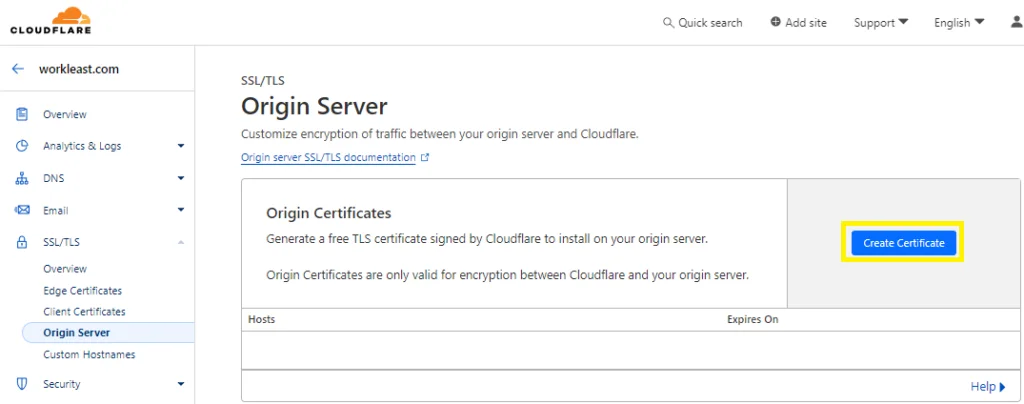Go to Edge Certificates

pyautogui.click(x=82, y=290)
